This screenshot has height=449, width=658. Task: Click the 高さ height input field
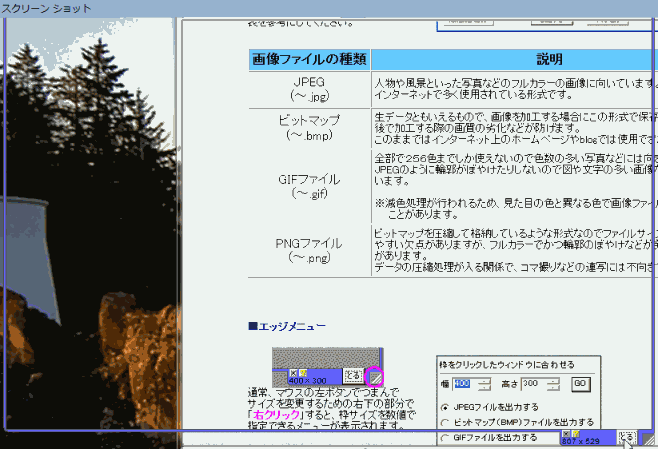click(x=535, y=384)
